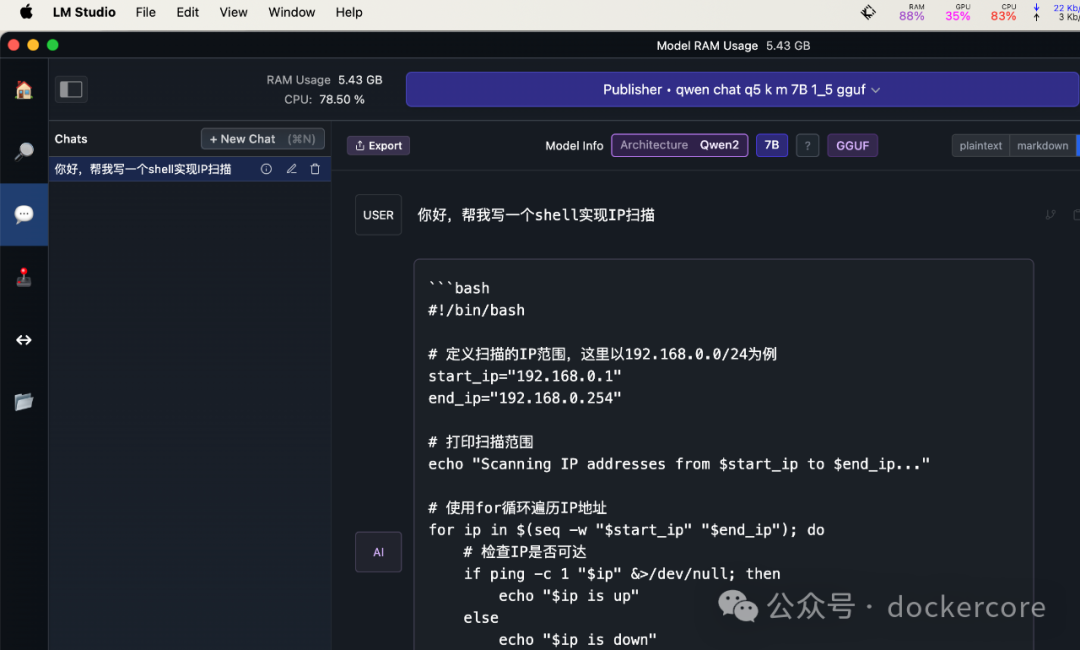Switch rendering to markdown
The height and width of the screenshot is (650, 1080).
pyautogui.click(x=1042, y=145)
